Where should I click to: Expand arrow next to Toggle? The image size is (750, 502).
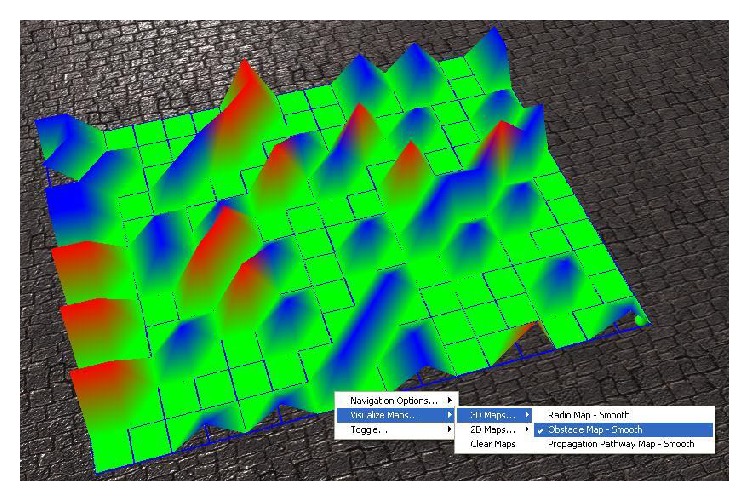point(450,429)
